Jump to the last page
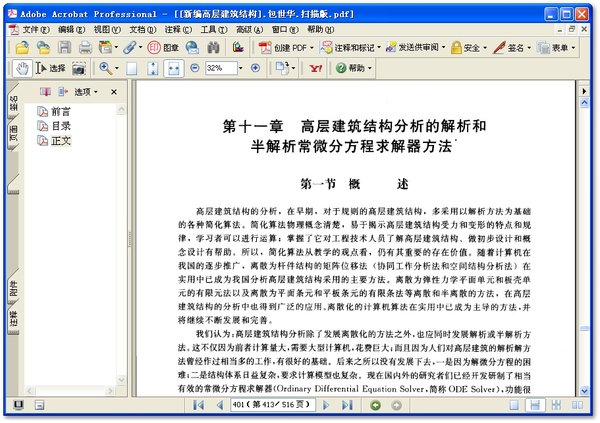This screenshot has height=423, width=600. click(x=347, y=405)
